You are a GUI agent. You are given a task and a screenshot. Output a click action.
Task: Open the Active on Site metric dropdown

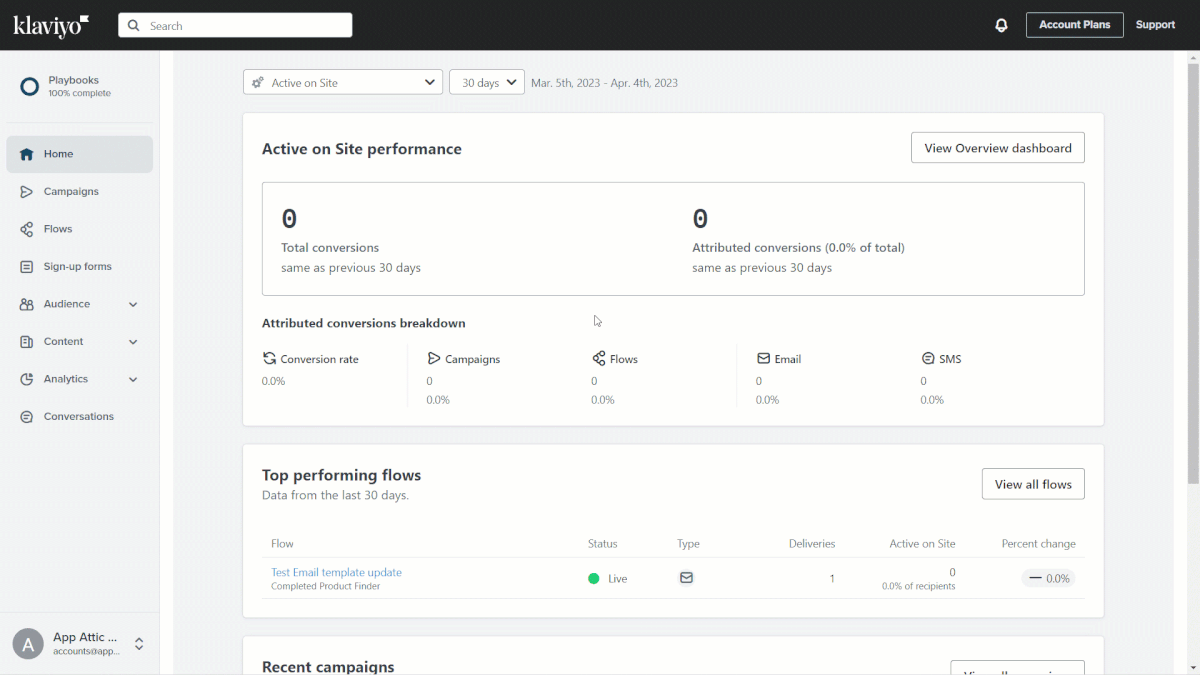342,83
